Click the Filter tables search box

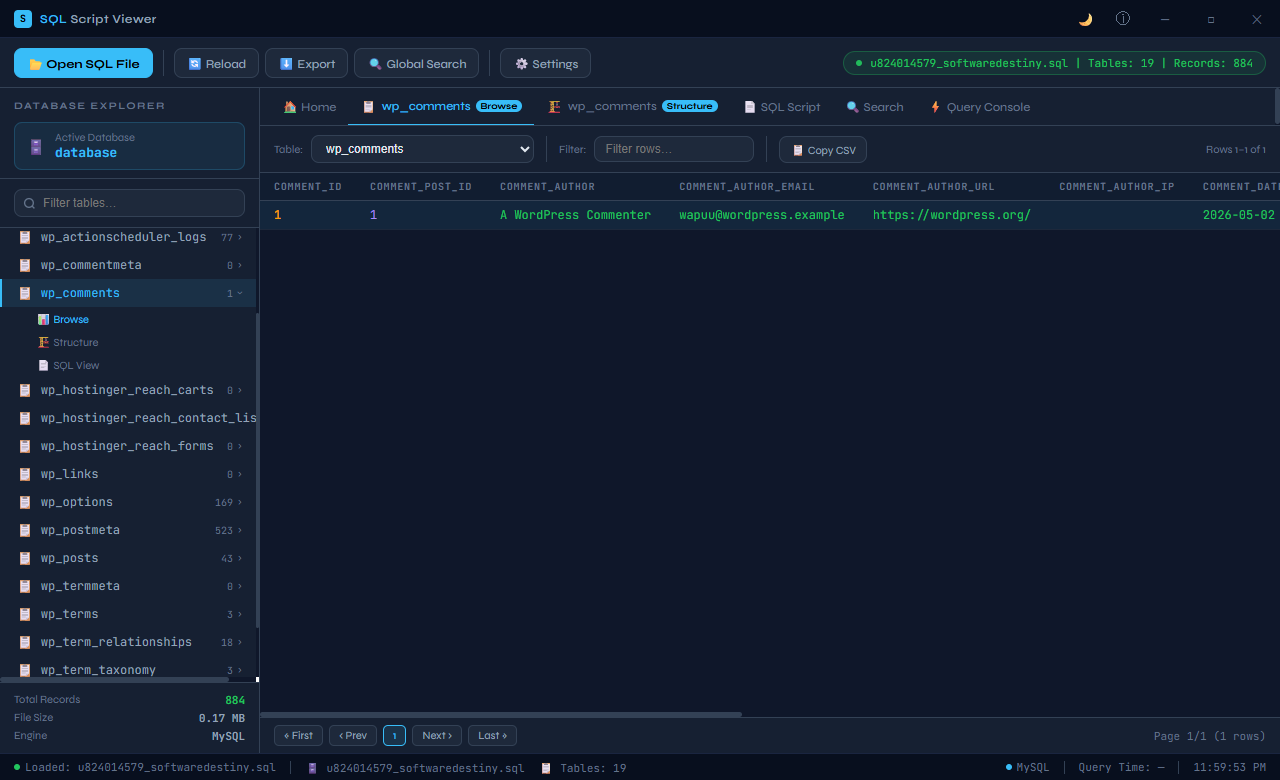129,203
